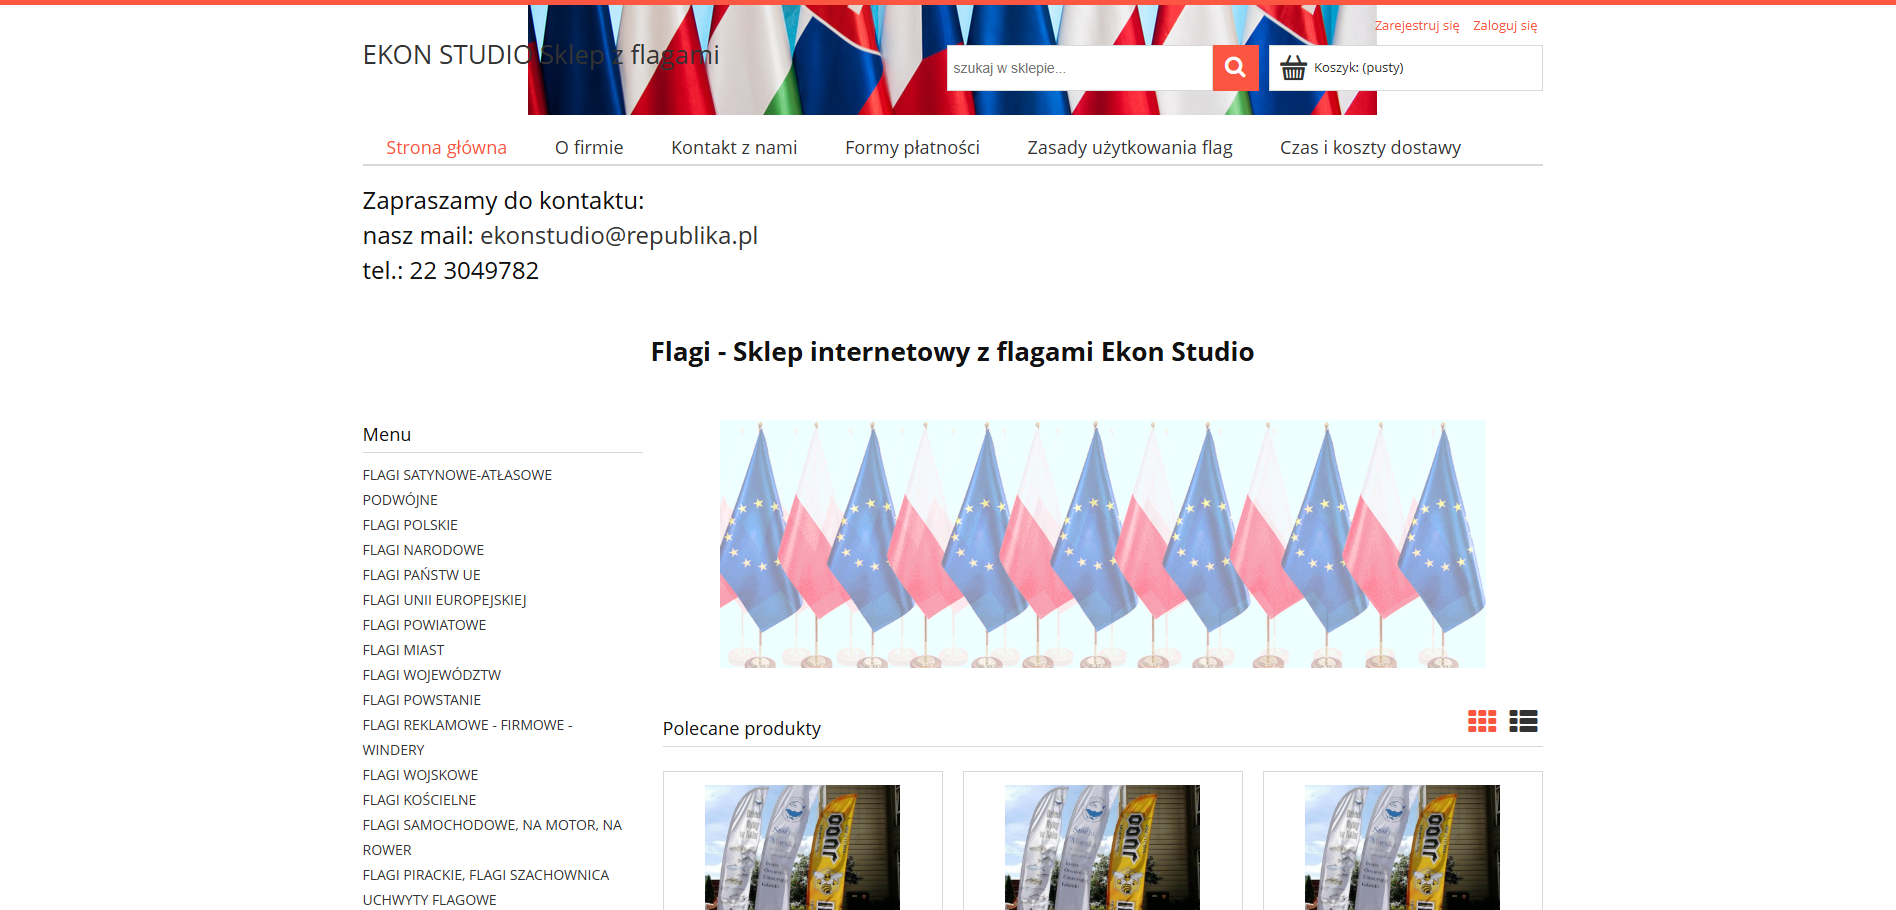Open the shopping basket icon

[1293, 68]
